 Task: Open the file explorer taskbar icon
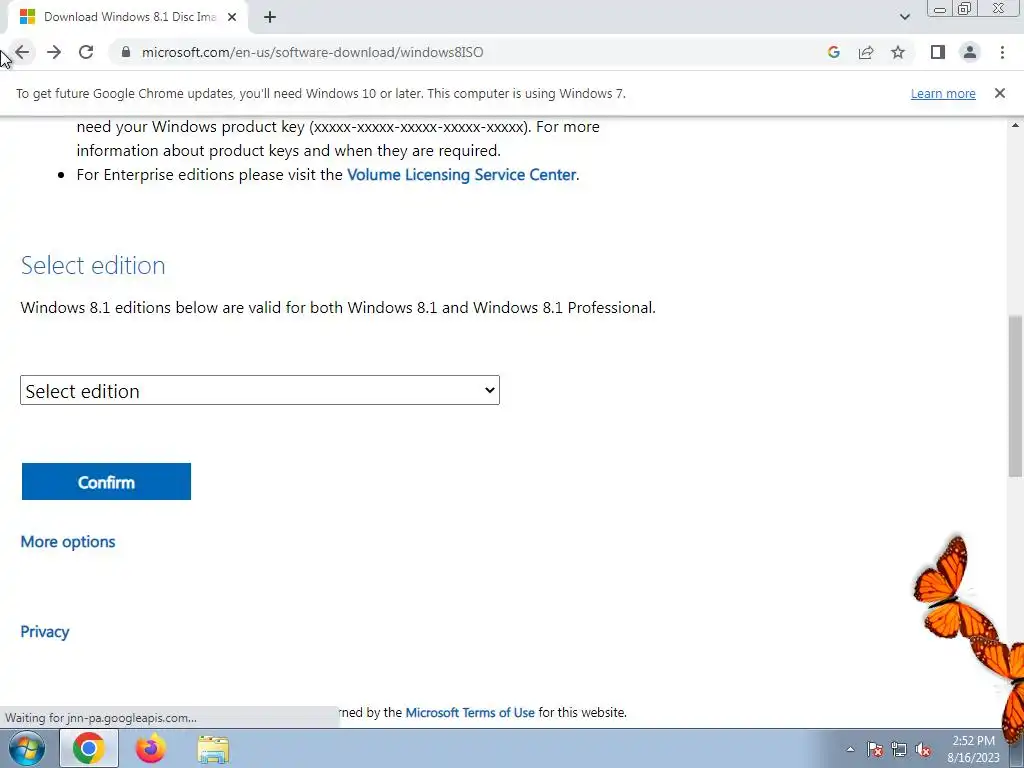[x=213, y=749]
